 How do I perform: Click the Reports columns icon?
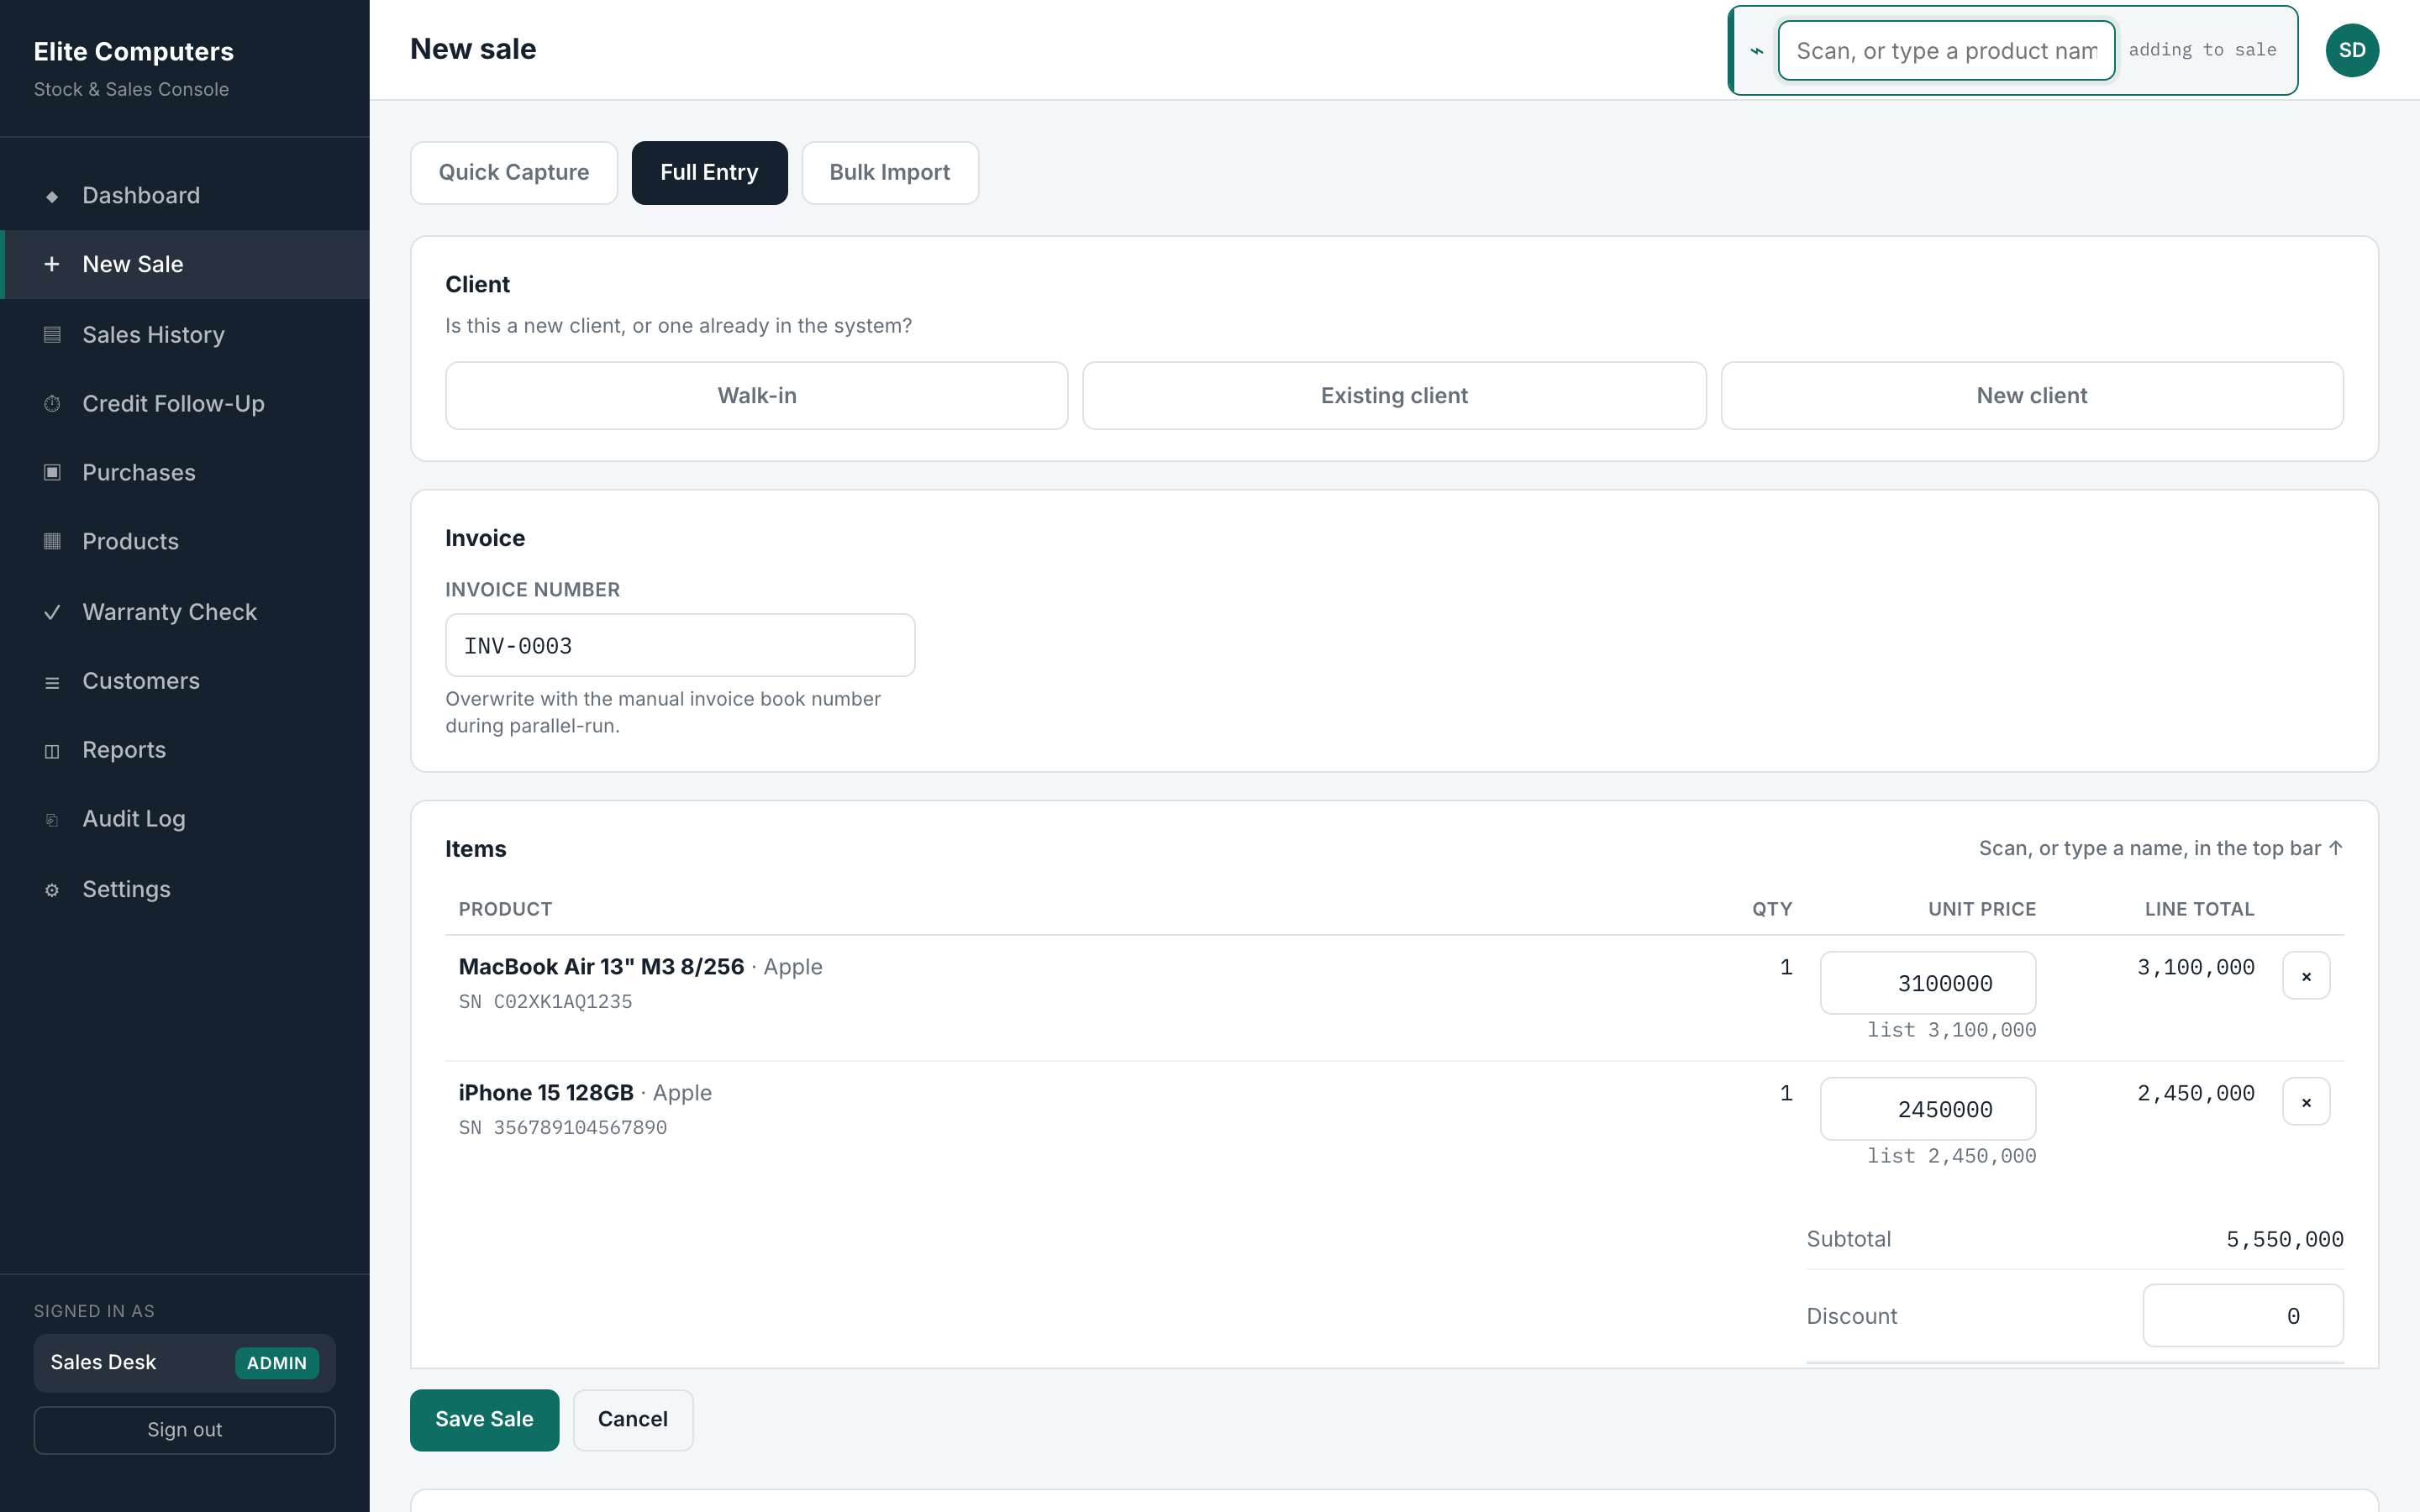pyautogui.click(x=52, y=751)
